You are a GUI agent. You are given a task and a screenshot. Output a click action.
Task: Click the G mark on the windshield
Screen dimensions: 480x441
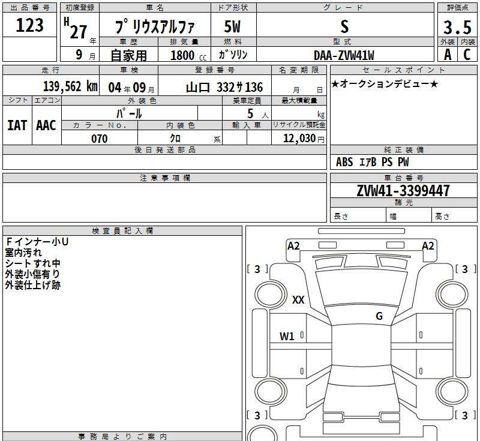(x=379, y=316)
